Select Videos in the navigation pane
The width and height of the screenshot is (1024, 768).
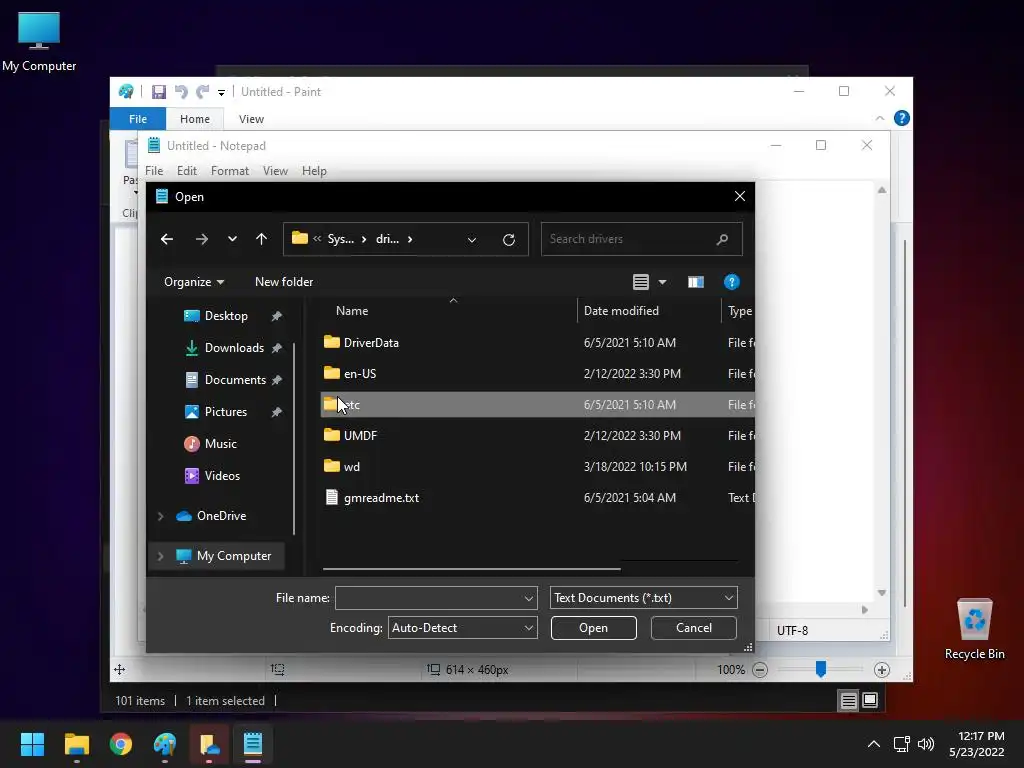(x=222, y=476)
